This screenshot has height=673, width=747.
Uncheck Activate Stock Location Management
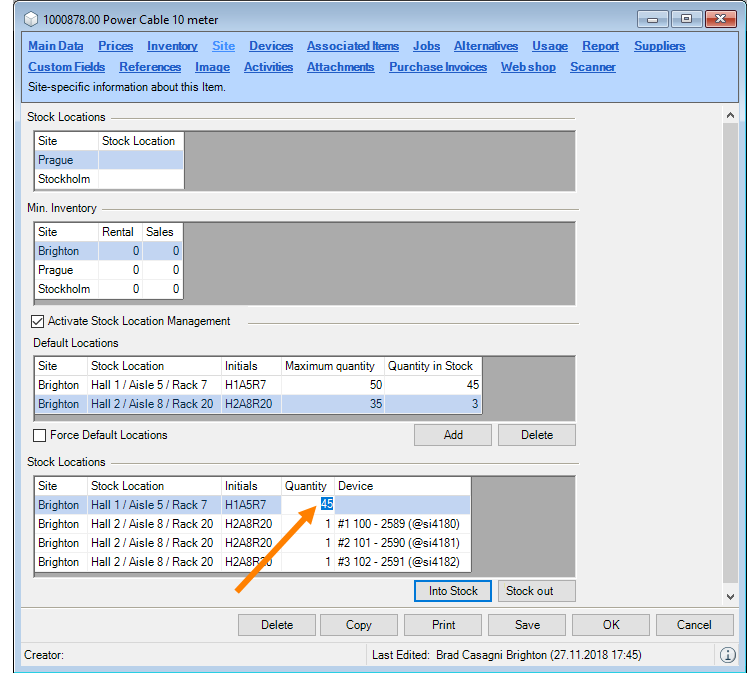[39, 322]
